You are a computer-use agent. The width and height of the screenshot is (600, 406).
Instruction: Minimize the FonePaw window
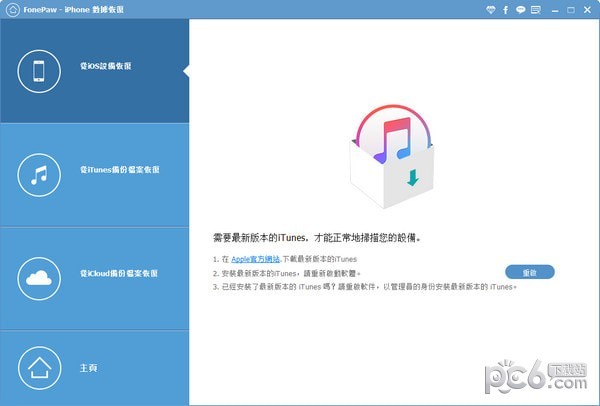click(x=555, y=11)
